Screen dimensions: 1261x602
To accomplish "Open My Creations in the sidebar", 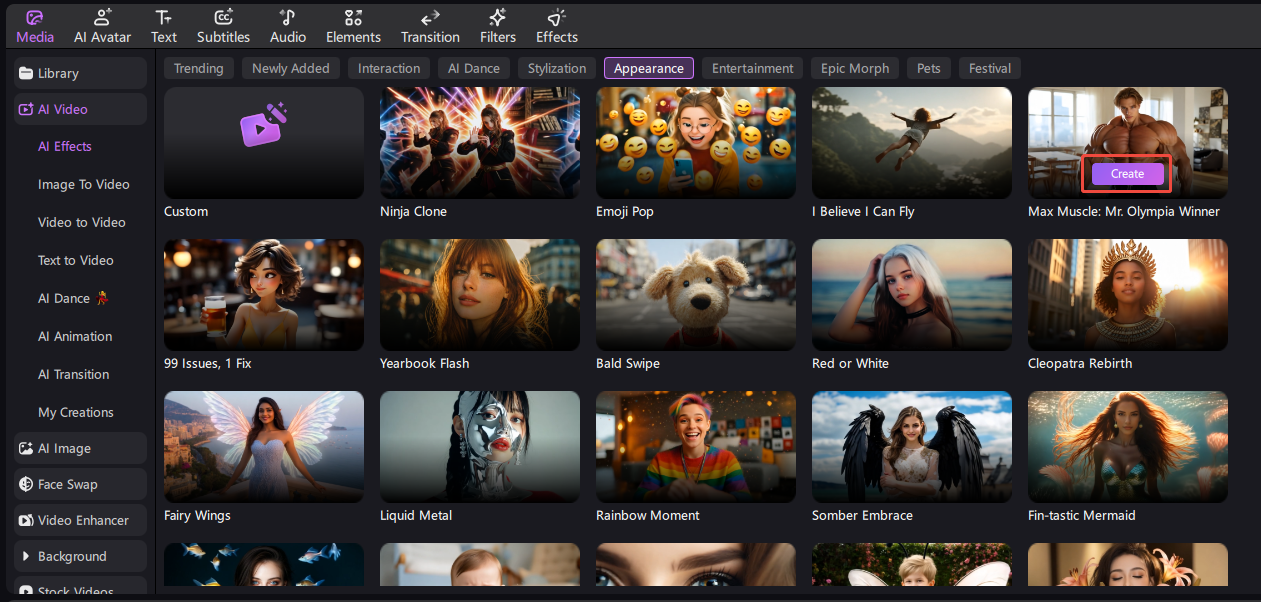I will (x=76, y=412).
